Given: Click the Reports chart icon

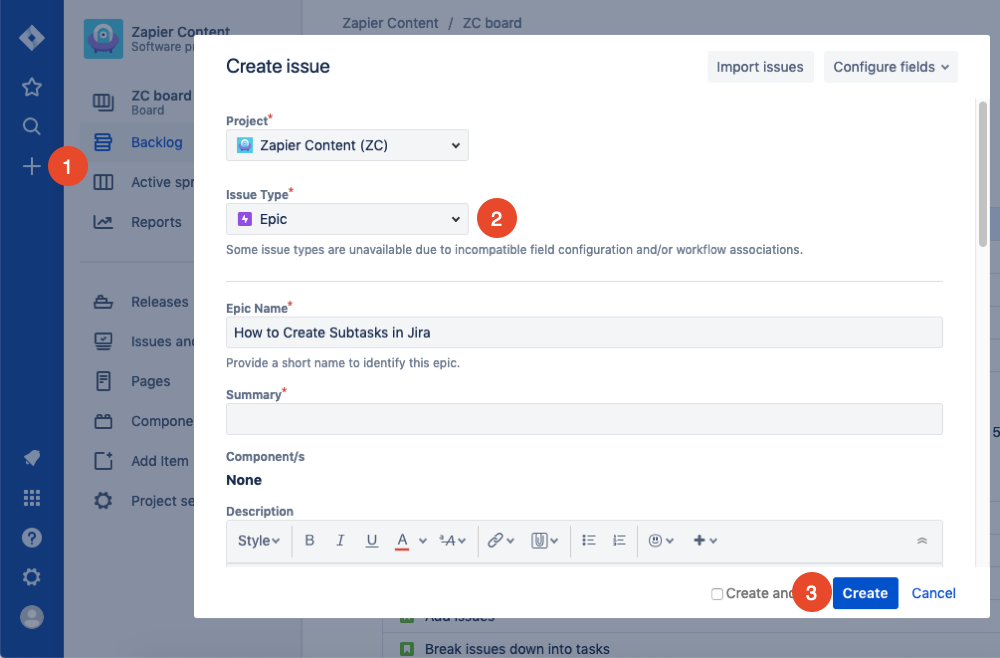Looking at the screenshot, I should point(103,222).
